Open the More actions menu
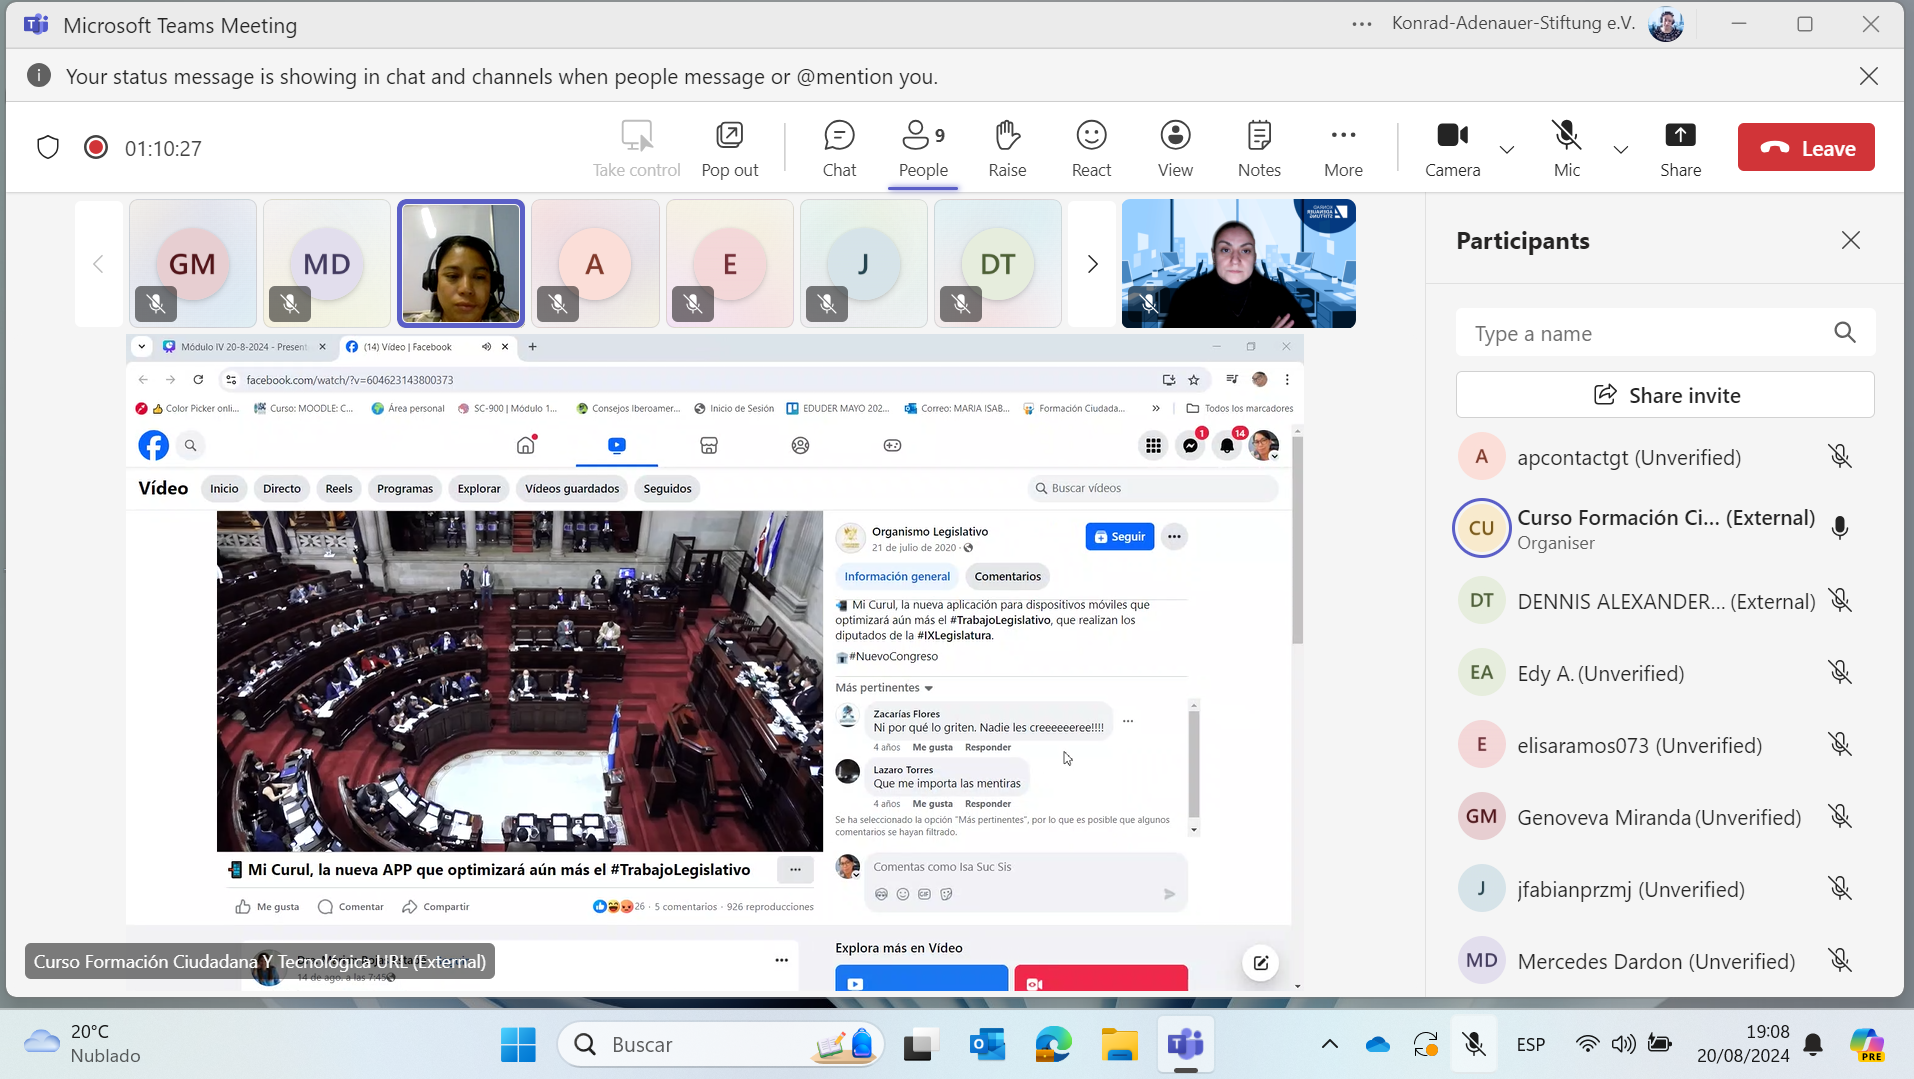The image size is (1914, 1079). 1342,148
